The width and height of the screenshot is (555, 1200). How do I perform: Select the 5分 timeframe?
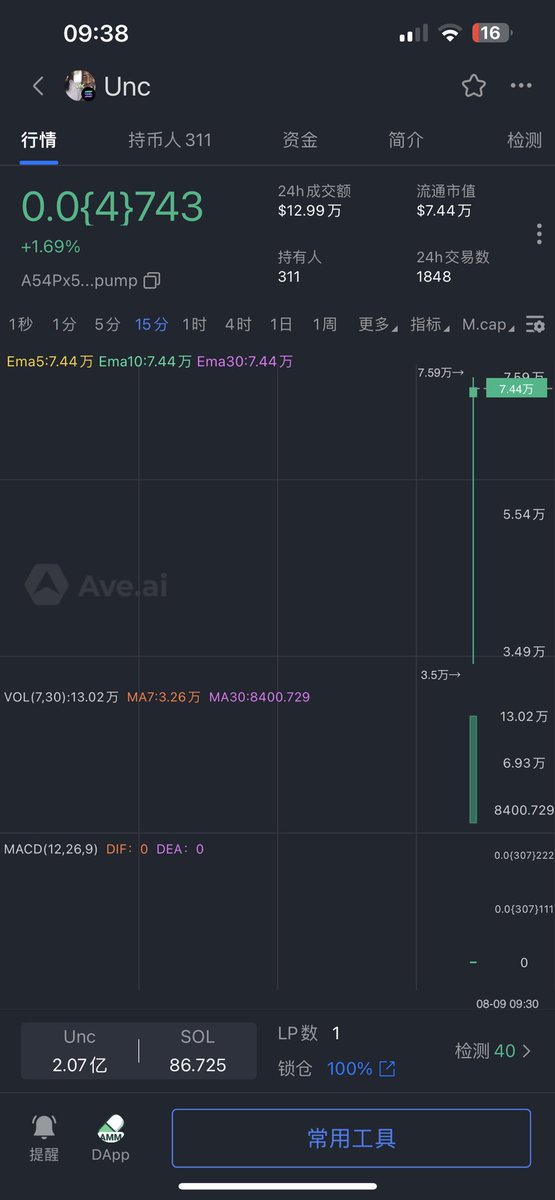pyautogui.click(x=107, y=324)
